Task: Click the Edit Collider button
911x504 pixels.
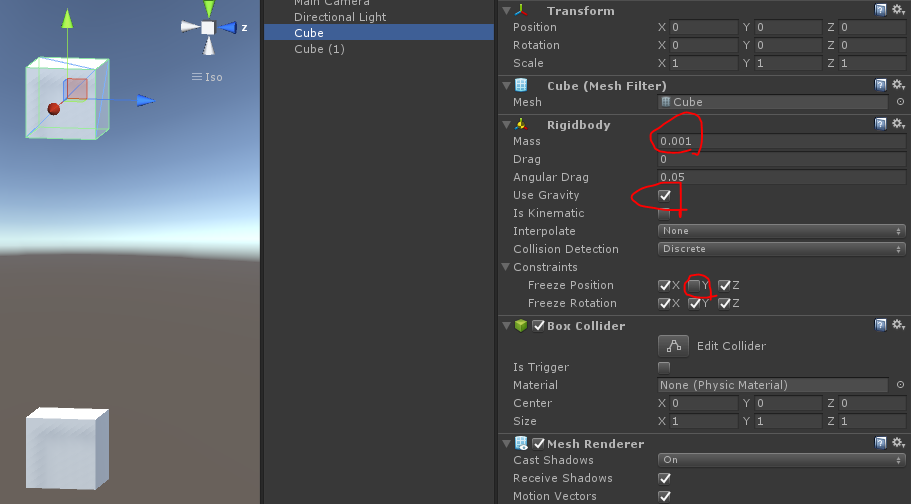Action: coord(673,346)
